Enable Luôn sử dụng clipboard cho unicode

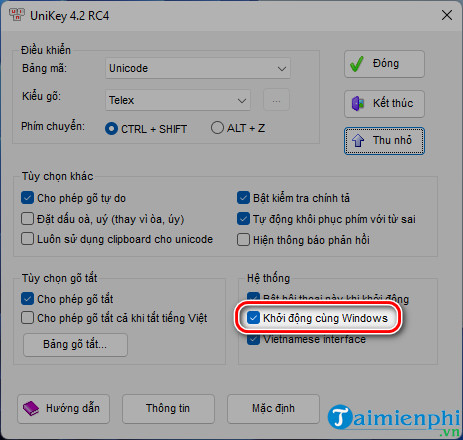click(27, 239)
